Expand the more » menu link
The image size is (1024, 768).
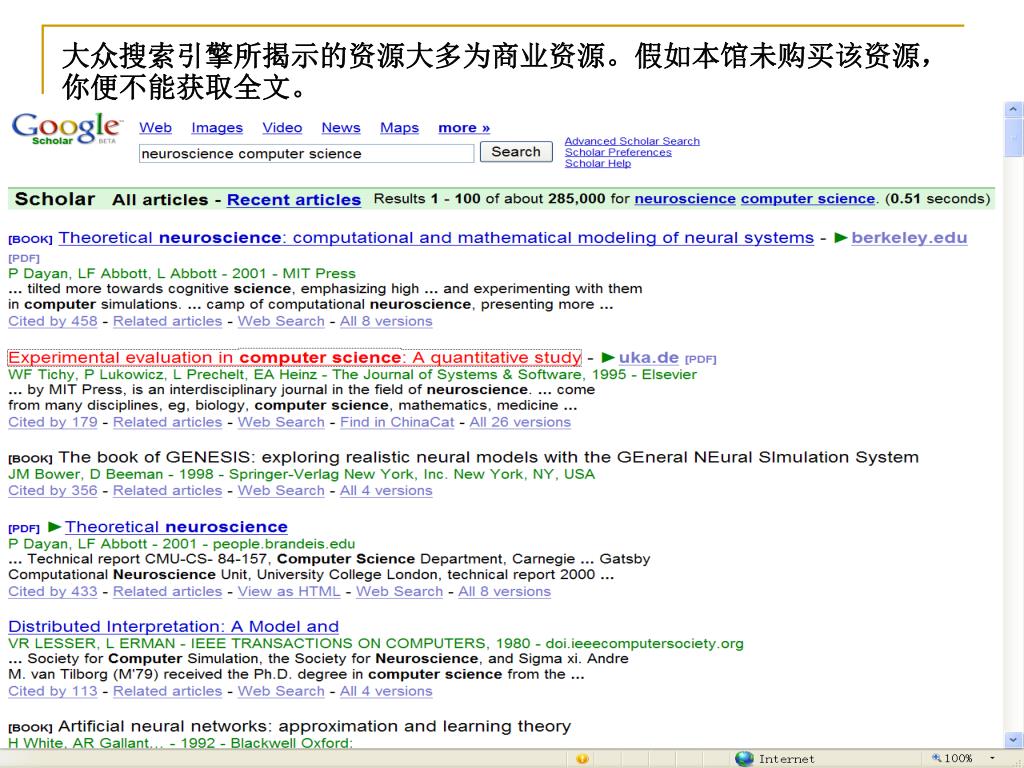464,128
